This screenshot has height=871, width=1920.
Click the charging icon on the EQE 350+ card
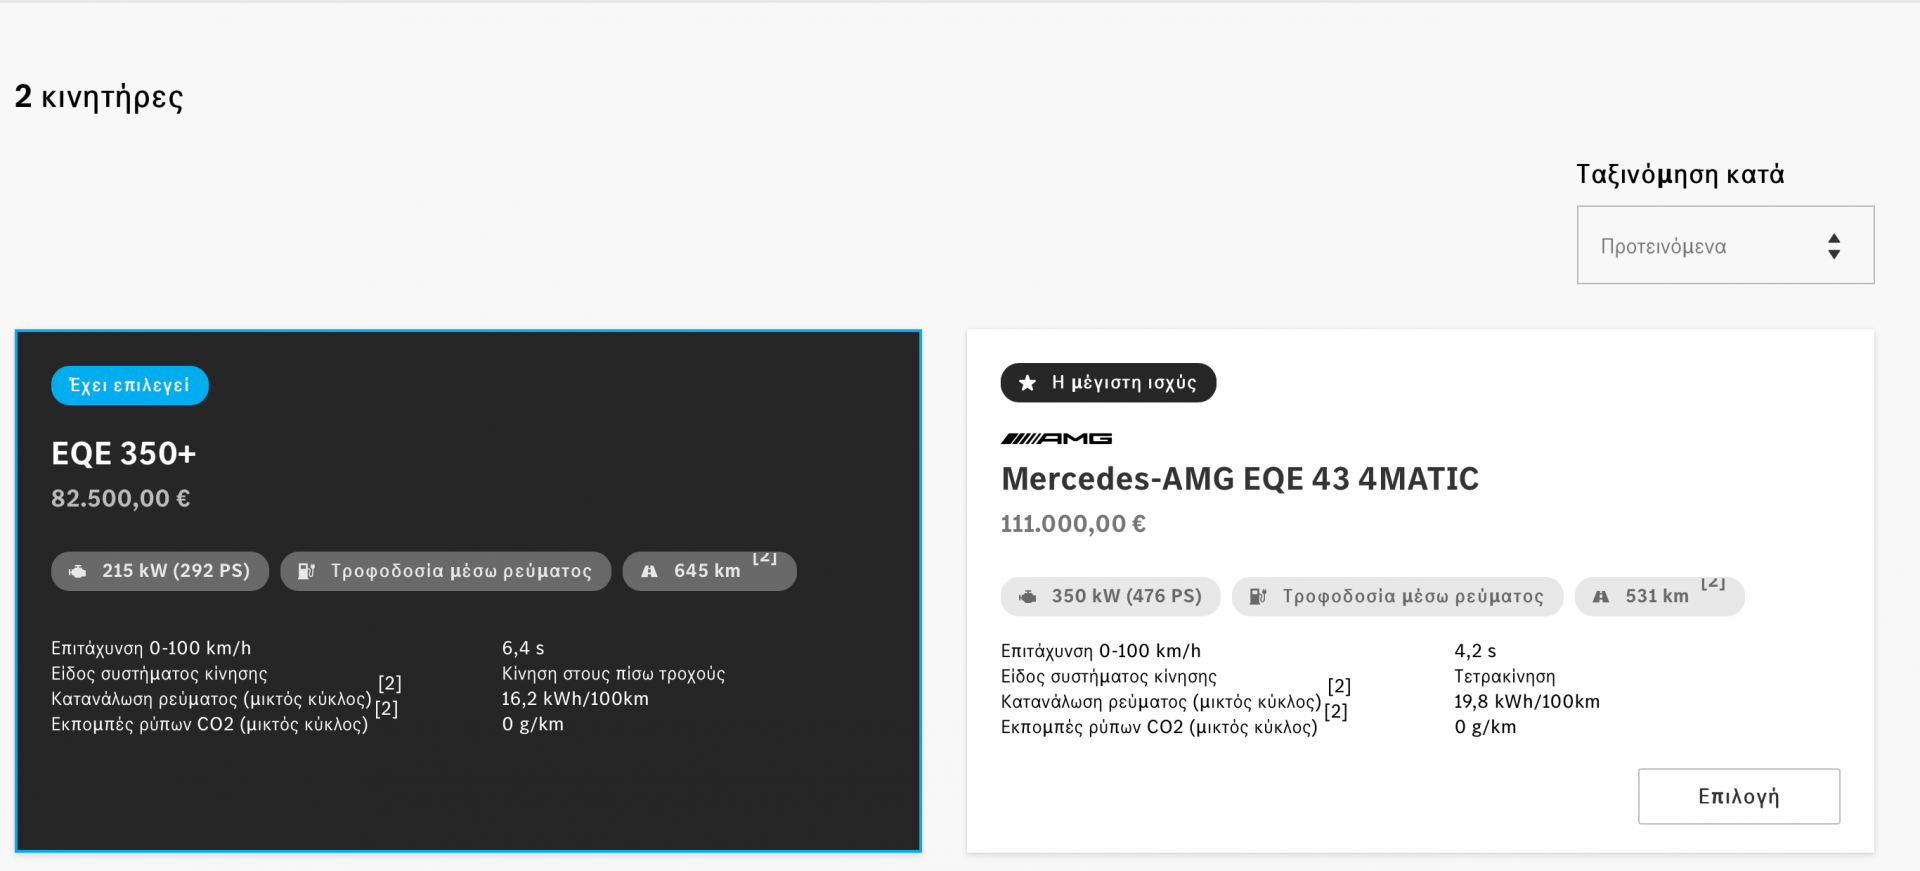click(x=306, y=571)
